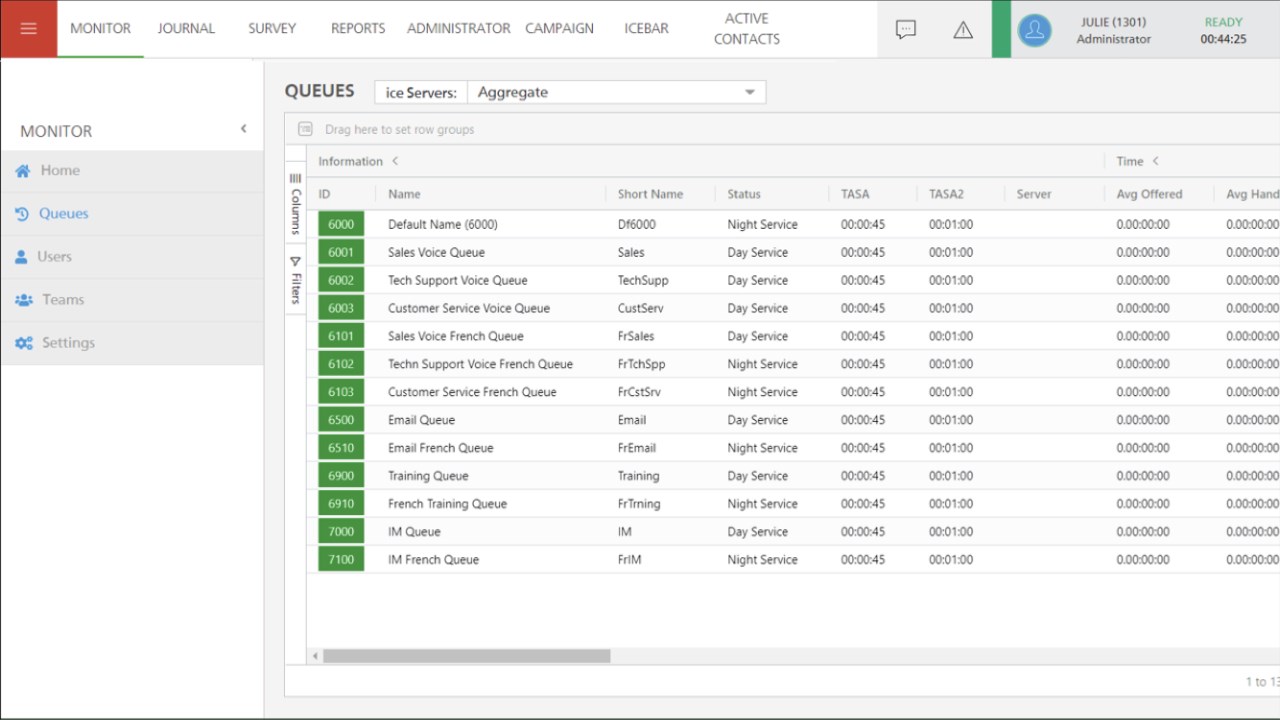Viewport: 1280px width, 720px height.
Task: Click the row groups panel icon
Action: 305,129
